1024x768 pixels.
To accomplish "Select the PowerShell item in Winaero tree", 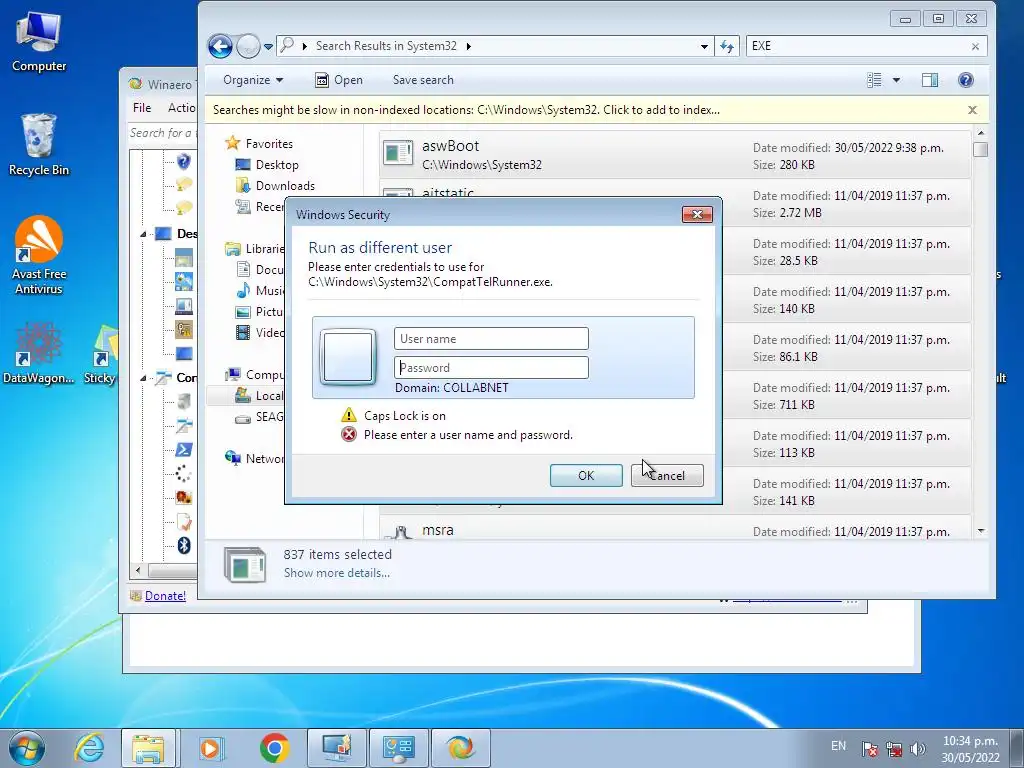I will [184, 449].
